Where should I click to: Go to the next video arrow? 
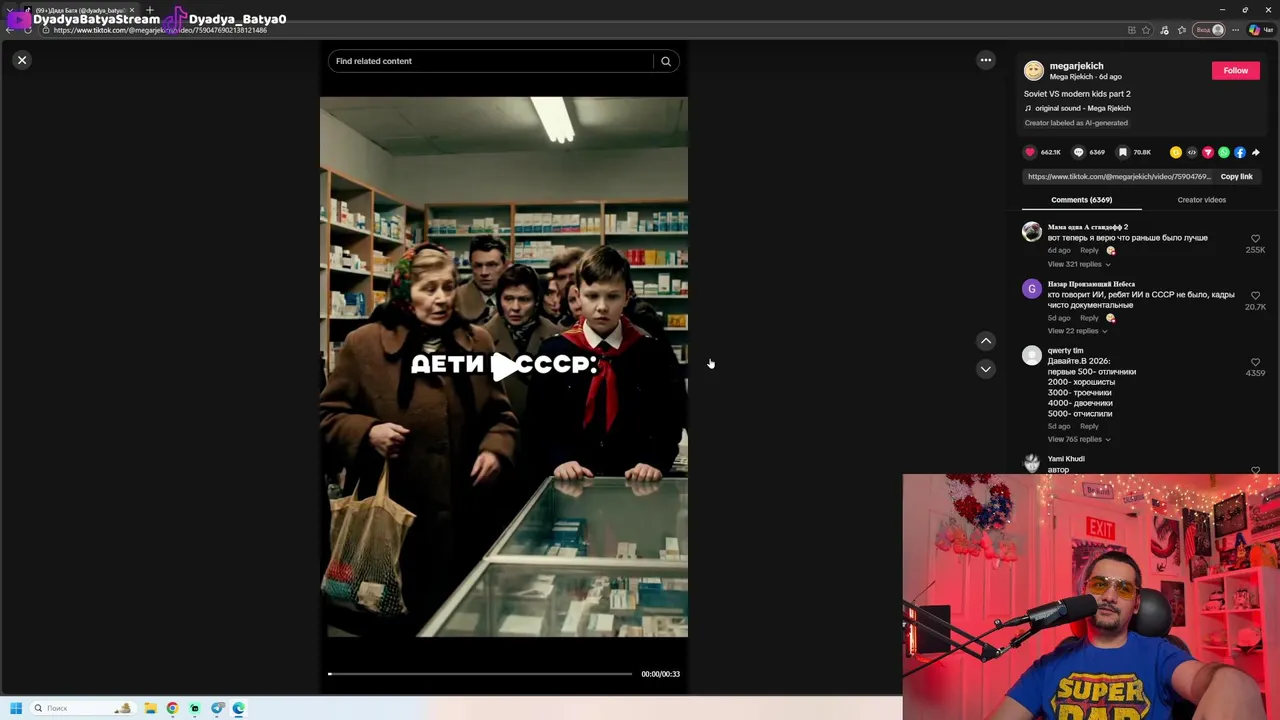[986, 369]
